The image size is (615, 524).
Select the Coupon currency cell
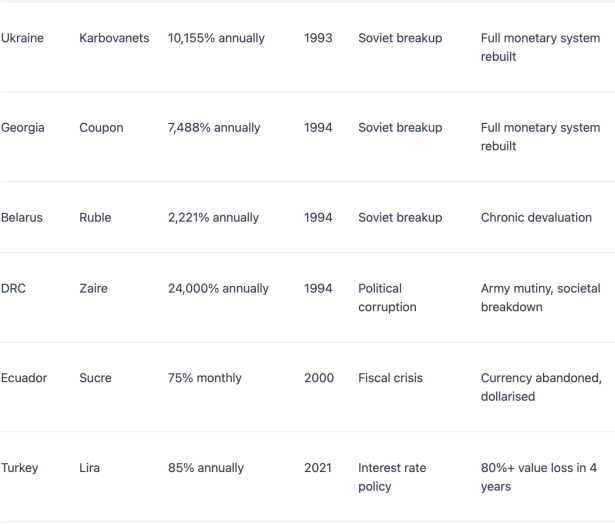tap(101, 128)
